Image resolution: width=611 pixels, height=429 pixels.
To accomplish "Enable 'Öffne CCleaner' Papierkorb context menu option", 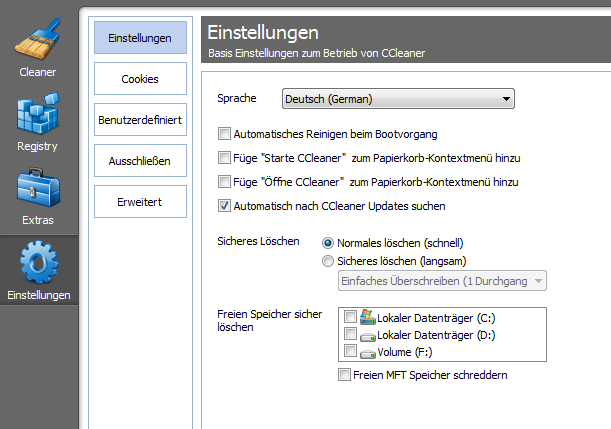I will pos(224,182).
